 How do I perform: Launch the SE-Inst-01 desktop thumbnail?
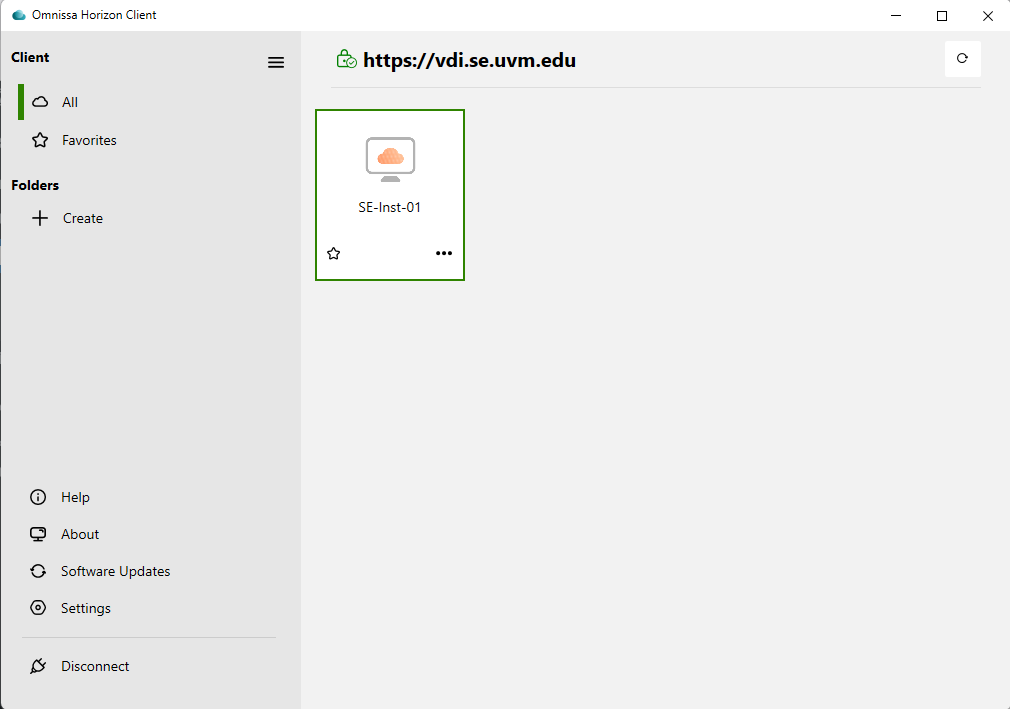coord(390,159)
